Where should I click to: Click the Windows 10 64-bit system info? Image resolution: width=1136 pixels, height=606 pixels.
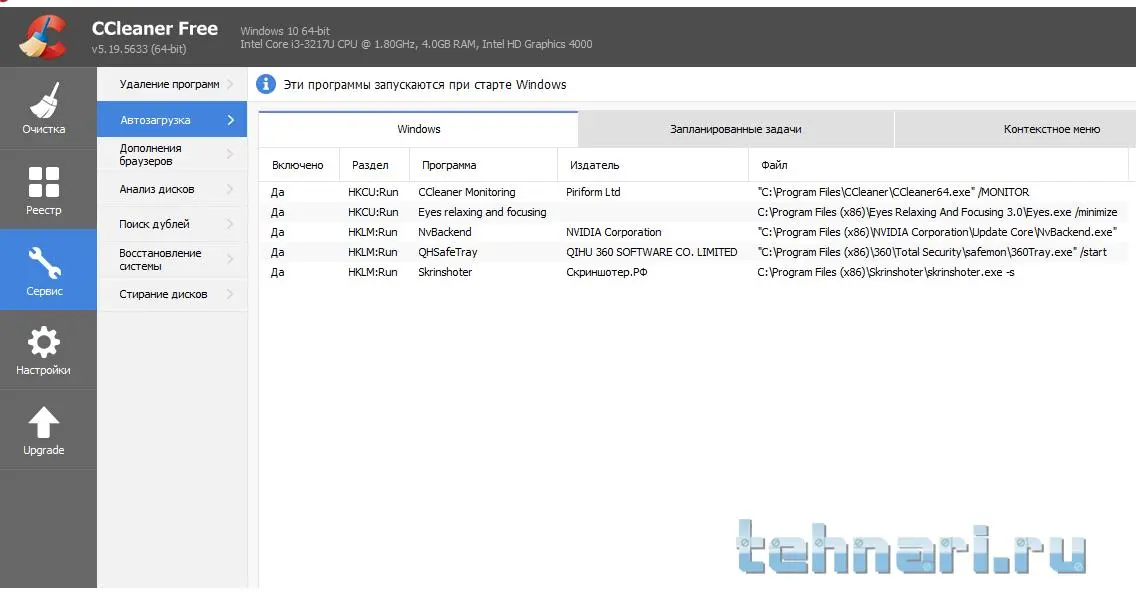pyautogui.click(x=285, y=31)
